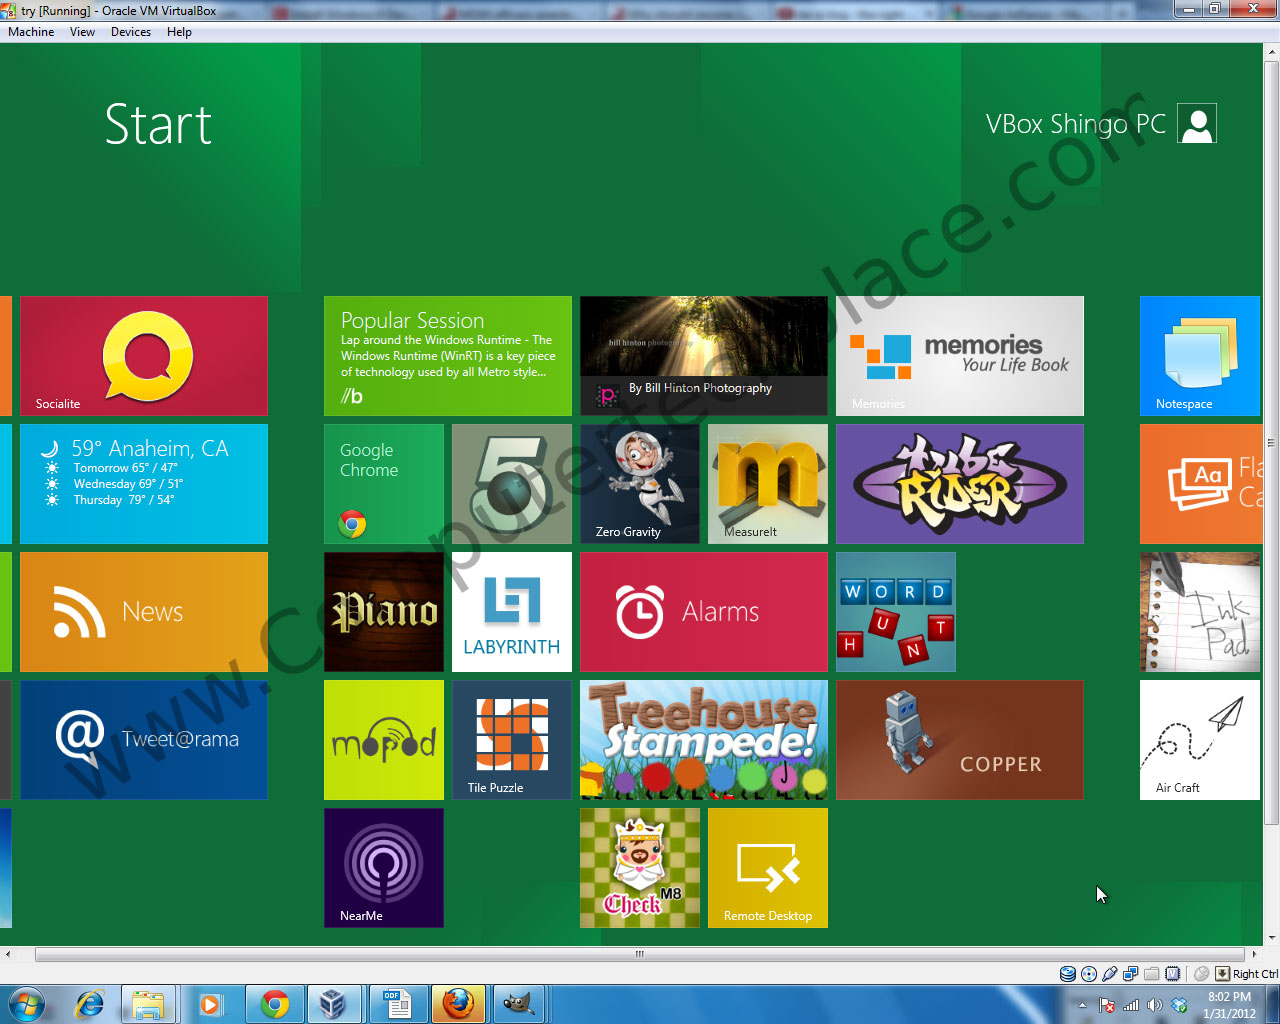Switch to VirtualBox in the taskbar
This screenshot has height=1024, width=1280.
[335, 1004]
